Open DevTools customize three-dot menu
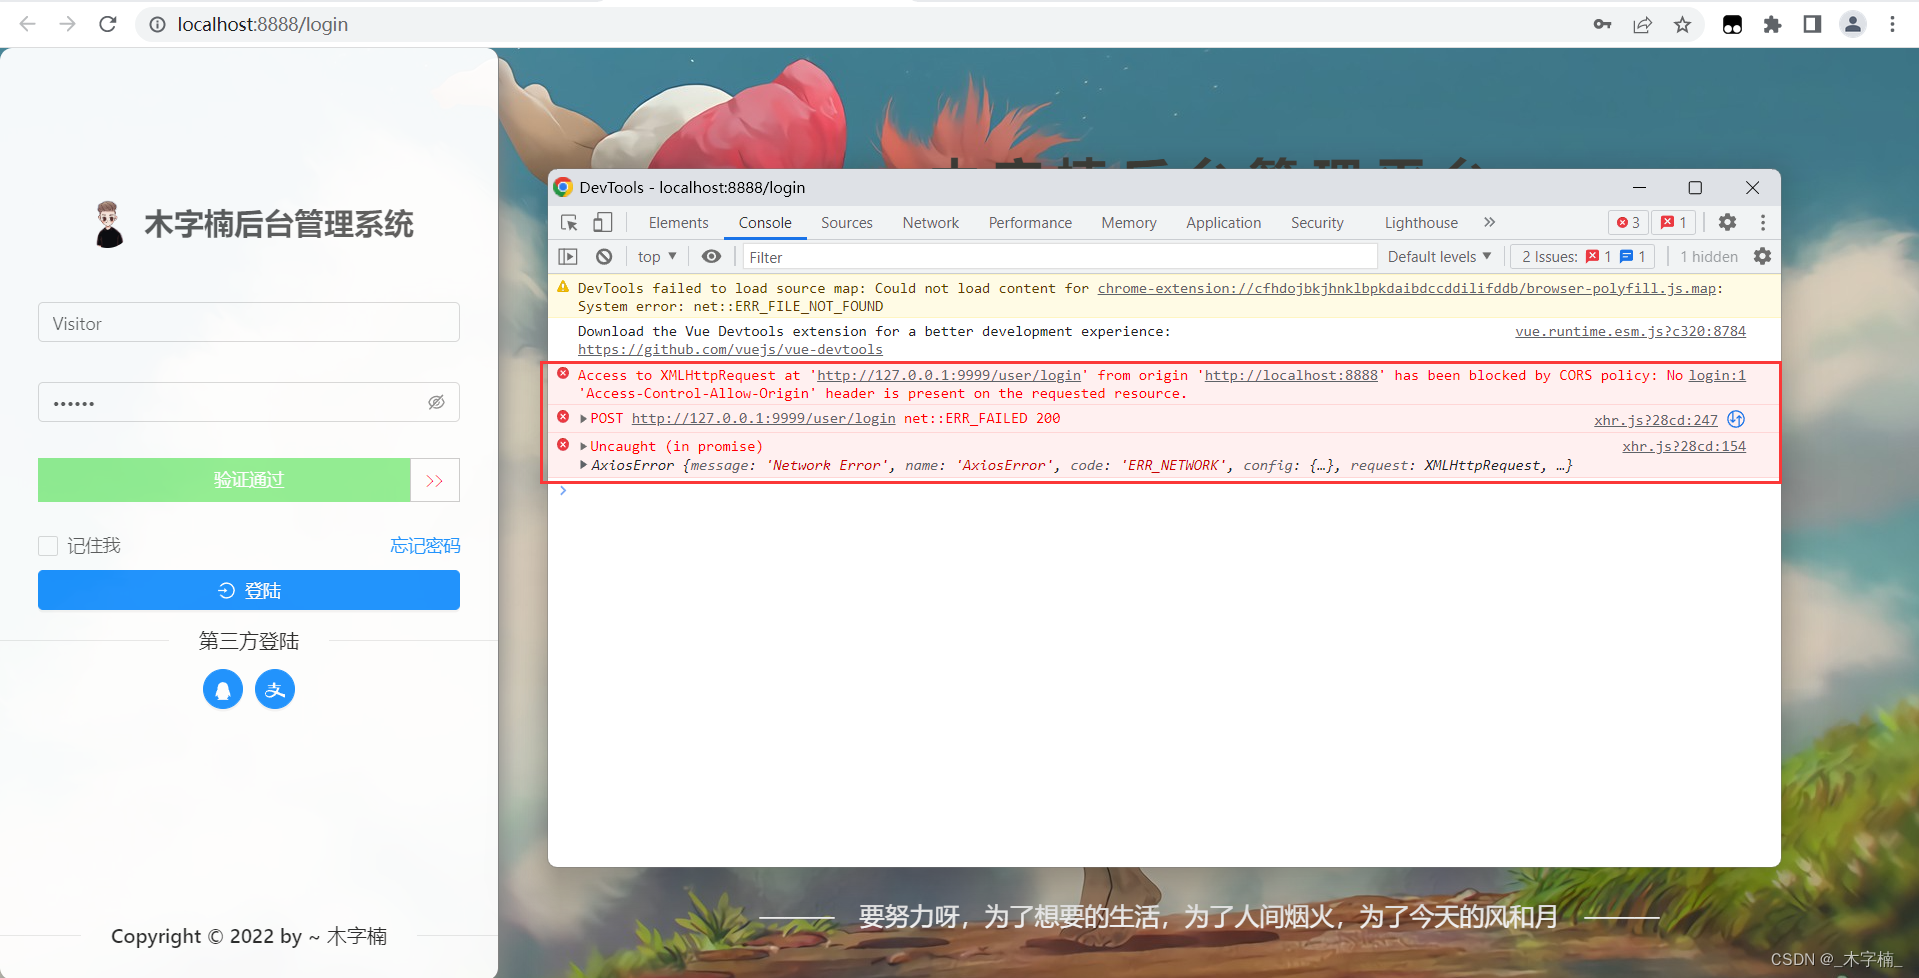The height and width of the screenshot is (978, 1919). click(1763, 222)
